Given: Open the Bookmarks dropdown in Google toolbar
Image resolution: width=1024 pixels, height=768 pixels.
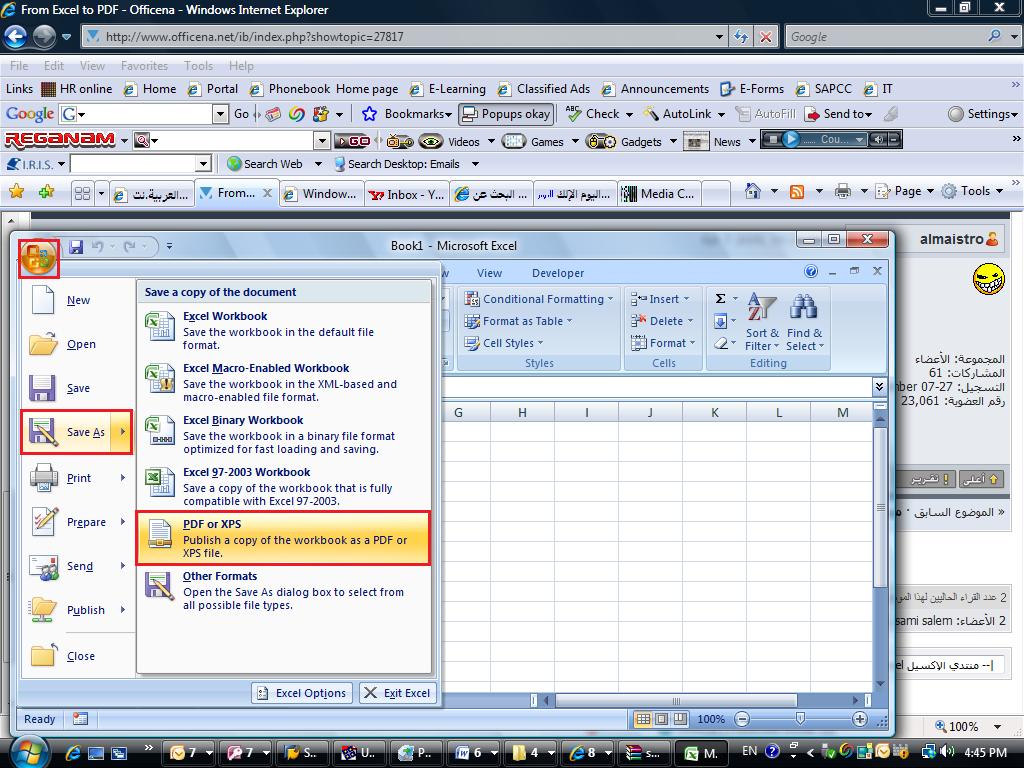Looking at the screenshot, I should [408, 114].
